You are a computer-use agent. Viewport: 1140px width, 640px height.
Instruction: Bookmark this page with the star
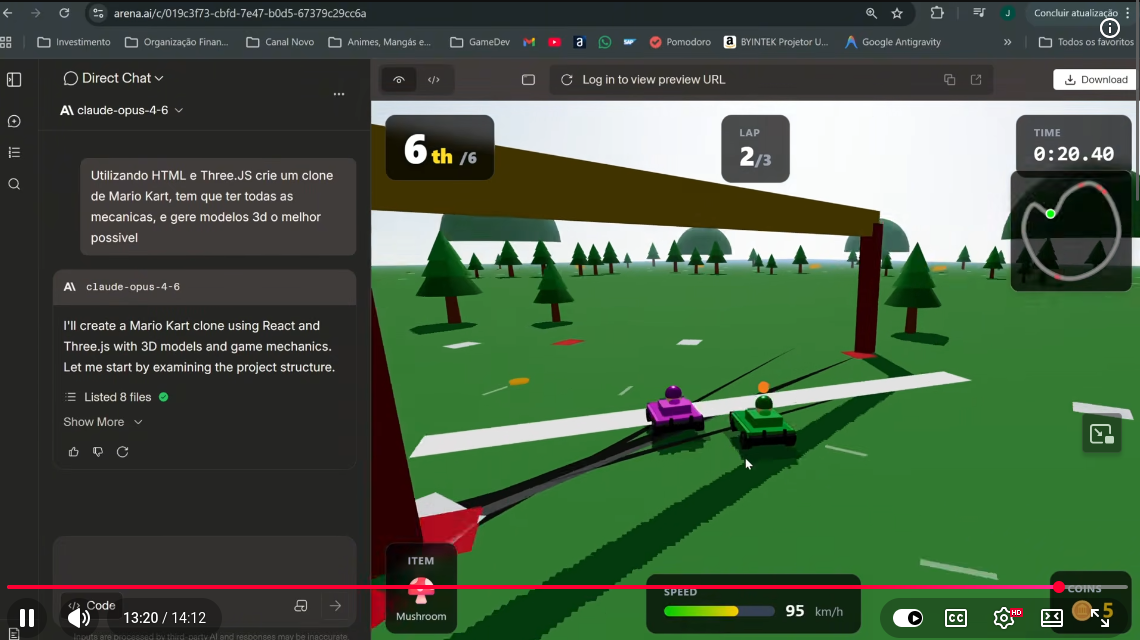pos(897,13)
